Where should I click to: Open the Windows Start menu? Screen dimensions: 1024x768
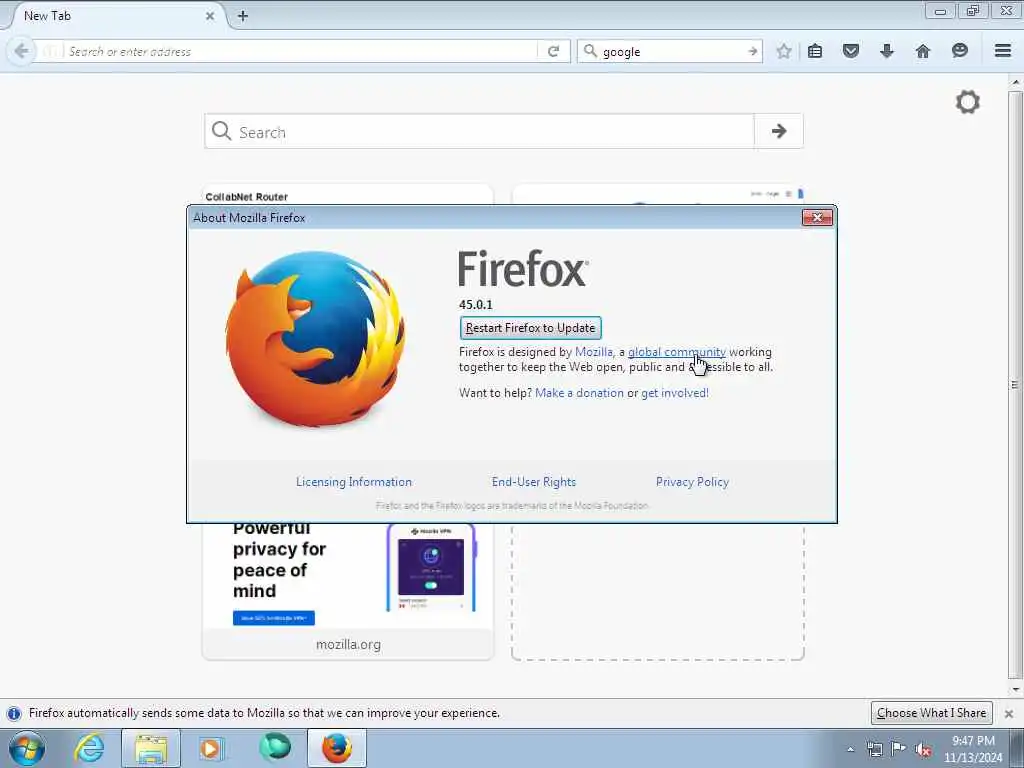click(27, 748)
